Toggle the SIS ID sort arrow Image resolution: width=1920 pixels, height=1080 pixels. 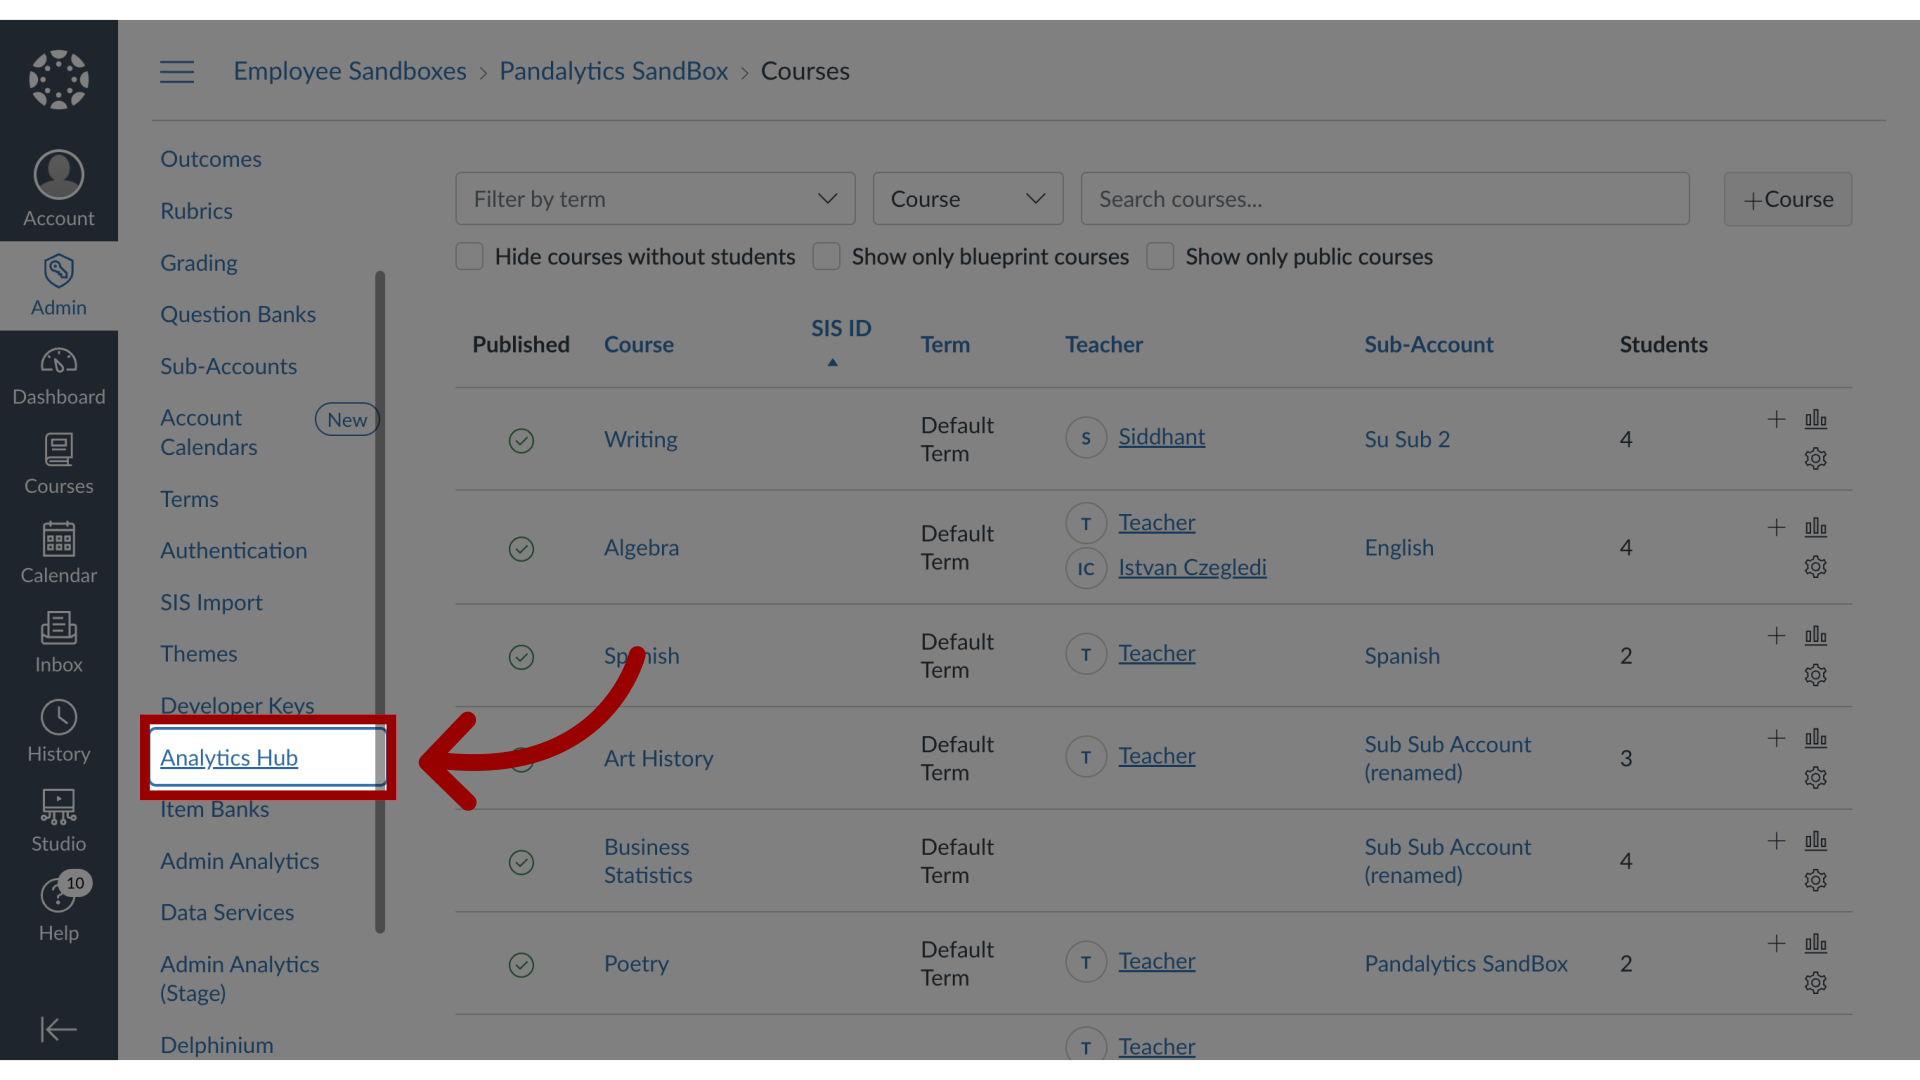833,362
